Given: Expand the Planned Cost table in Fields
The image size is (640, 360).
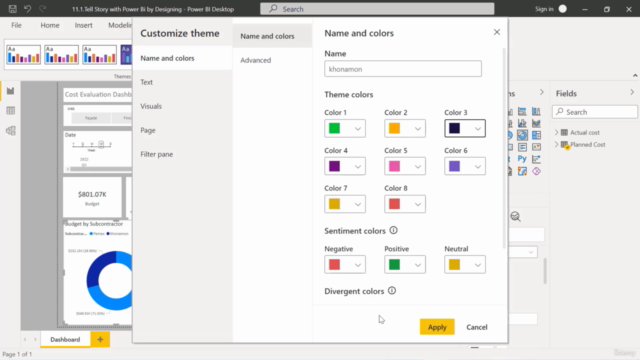Looking at the screenshot, I should 557,144.
